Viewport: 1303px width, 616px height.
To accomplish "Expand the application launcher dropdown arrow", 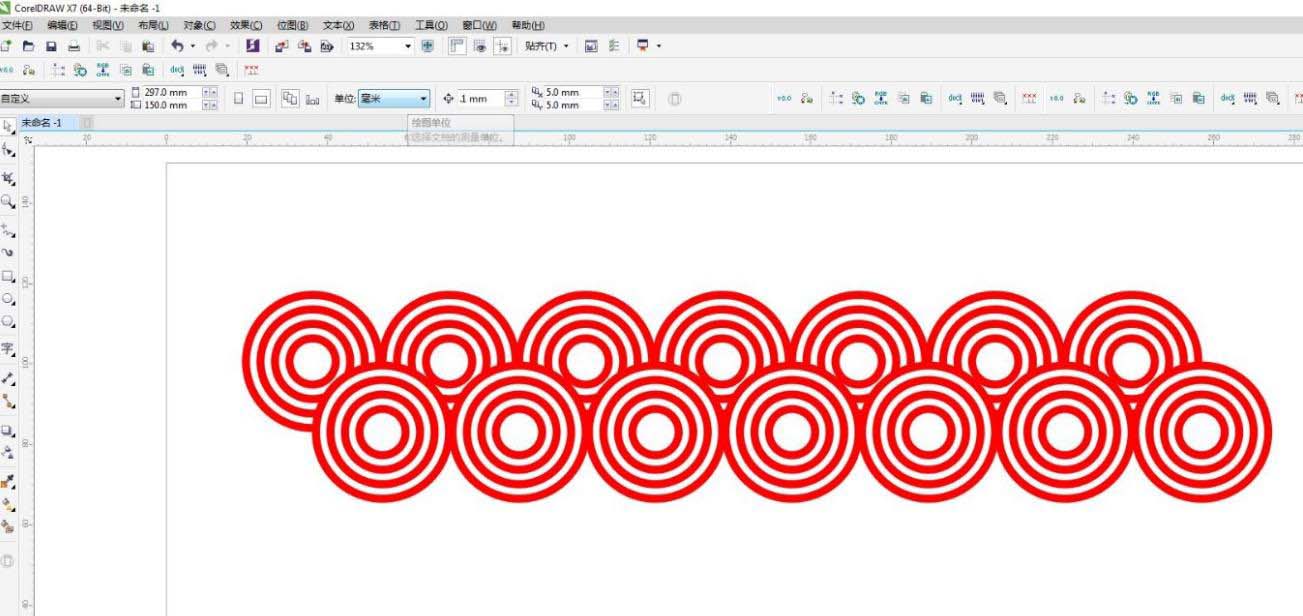I will (657, 46).
